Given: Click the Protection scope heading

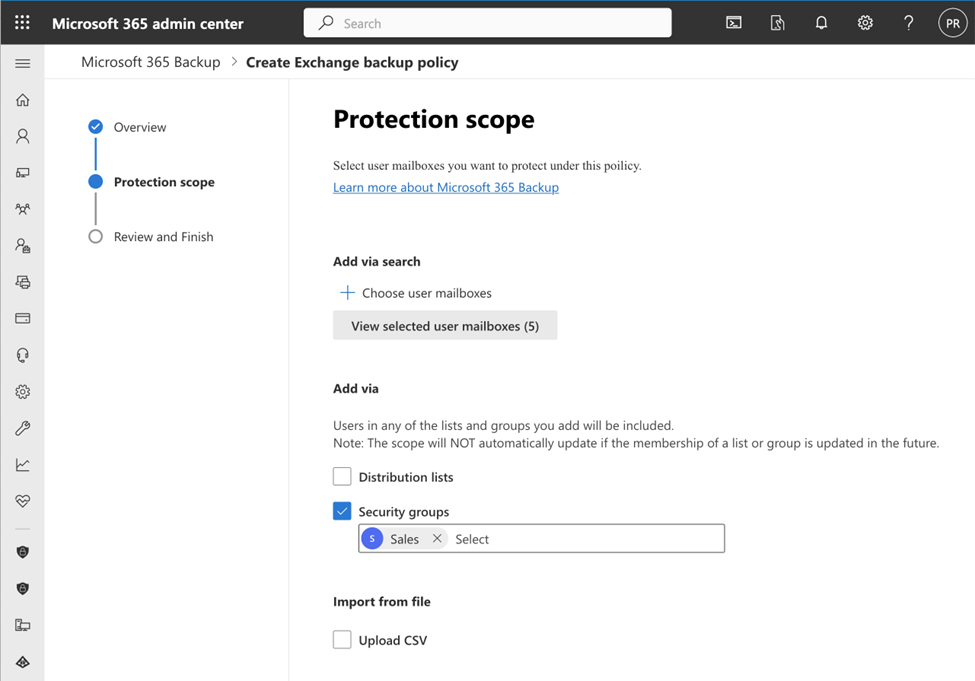Looking at the screenshot, I should (434, 119).
